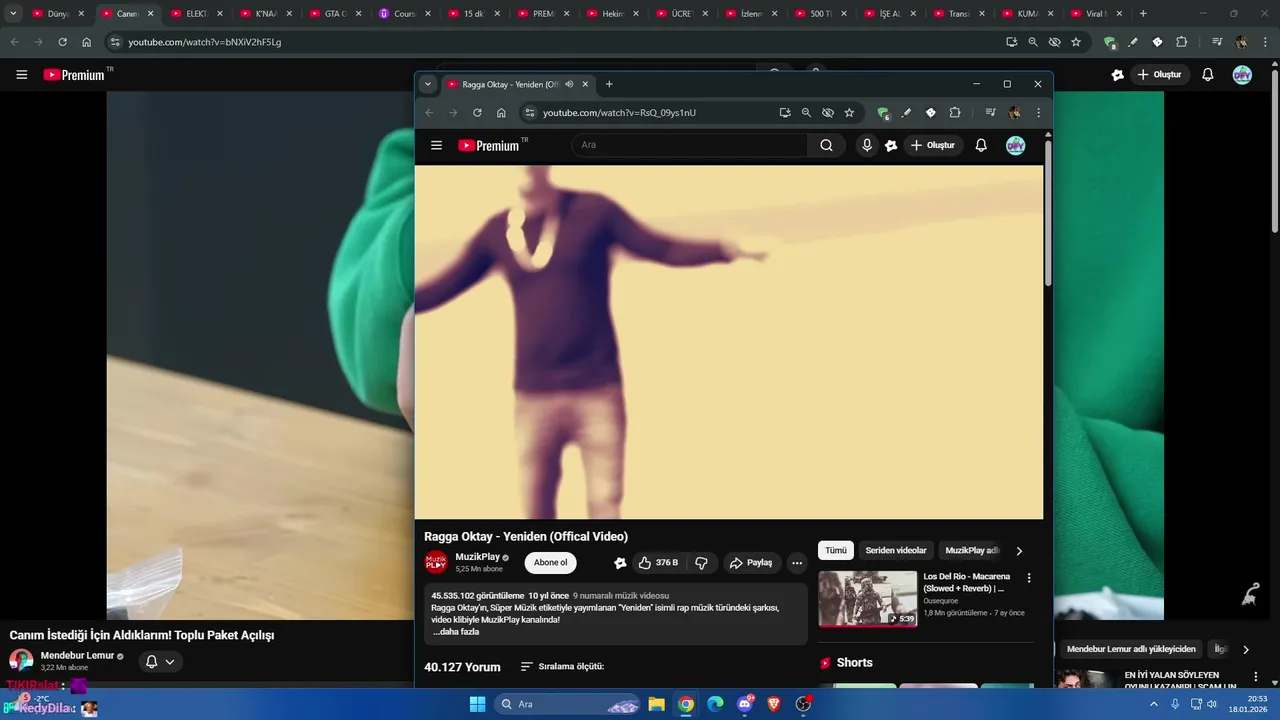
Task: Select the Seriden videolar chip
Action: [896, 551]
